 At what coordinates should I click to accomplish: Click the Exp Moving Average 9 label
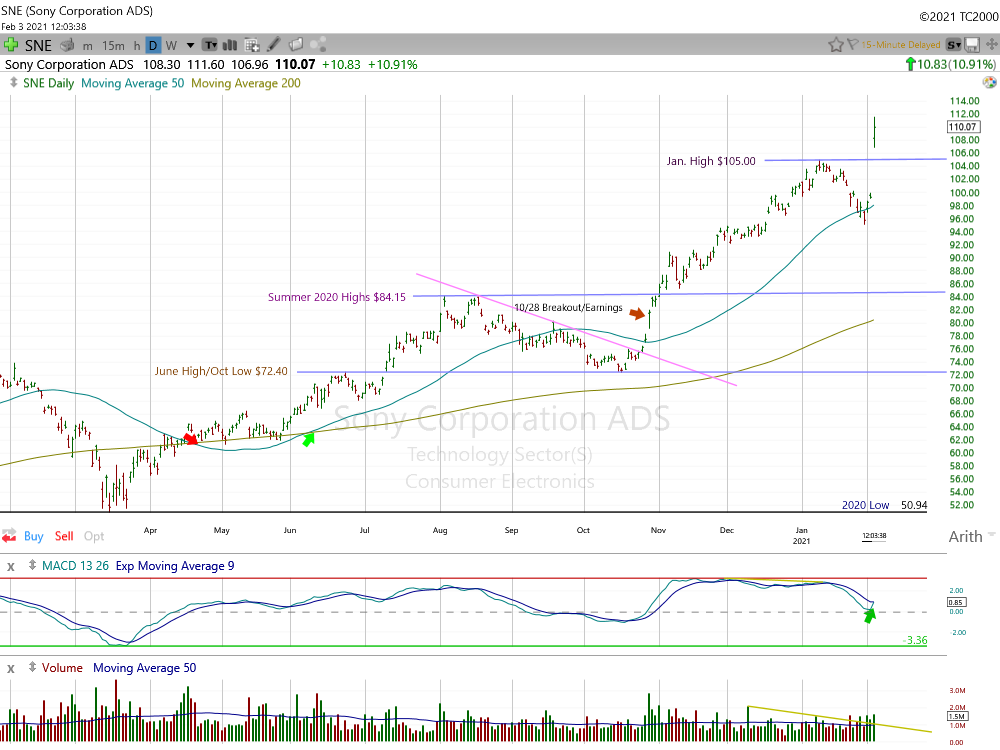click(x=175, y=566)
